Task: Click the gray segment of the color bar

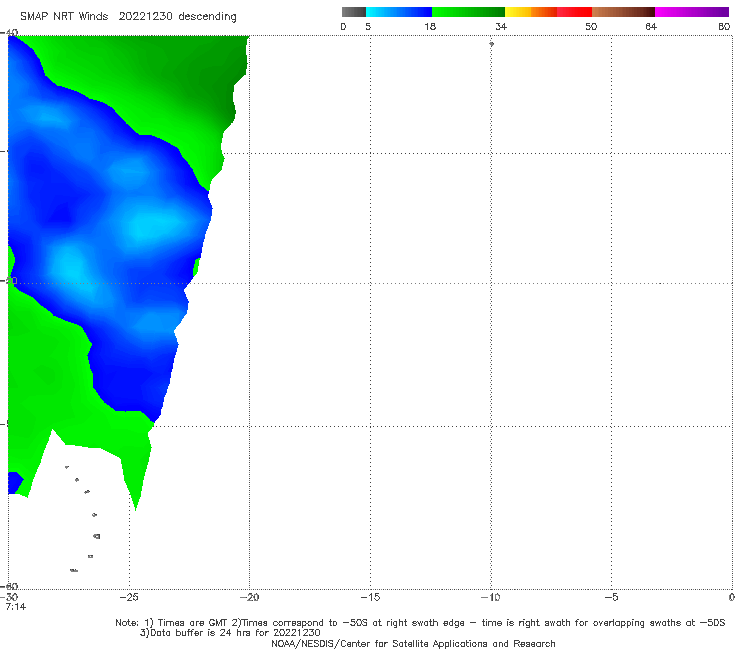Action: pos(353,12)
